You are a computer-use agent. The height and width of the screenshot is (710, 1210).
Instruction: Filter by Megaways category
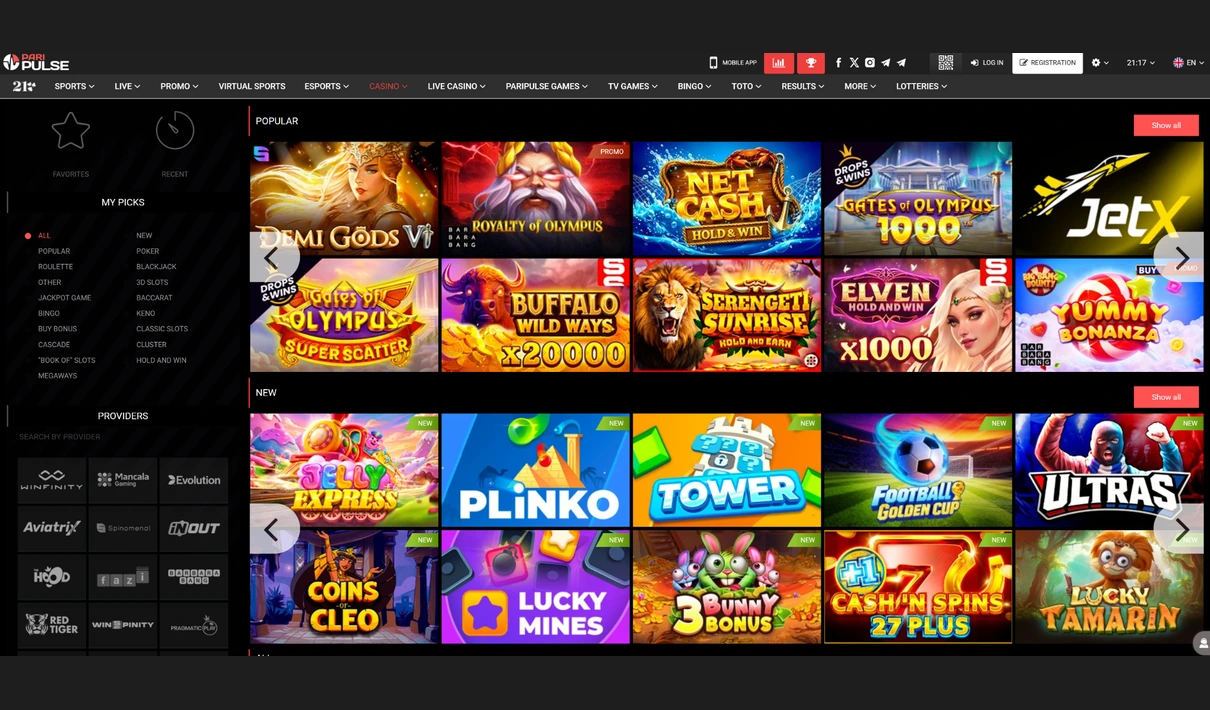(57, 376)
